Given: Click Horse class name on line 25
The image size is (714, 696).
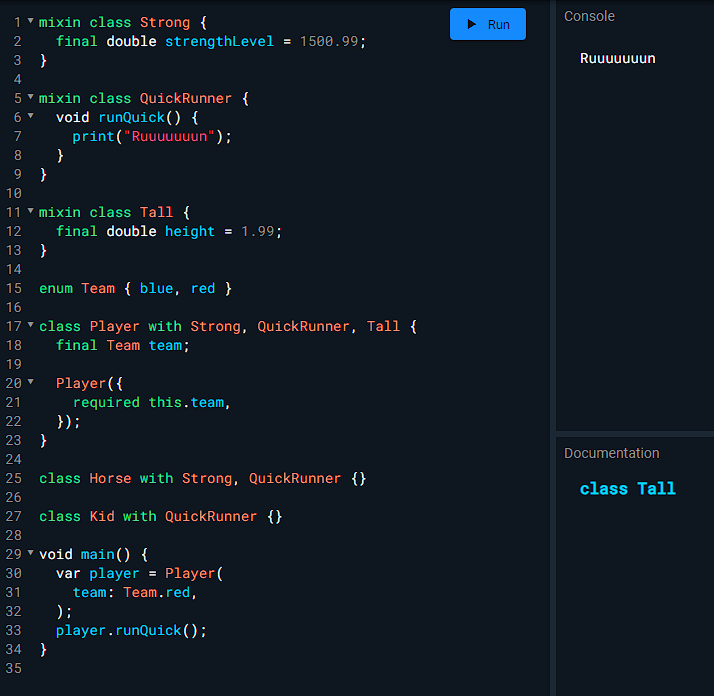Looking at the screenshot, I should [110, 478].
